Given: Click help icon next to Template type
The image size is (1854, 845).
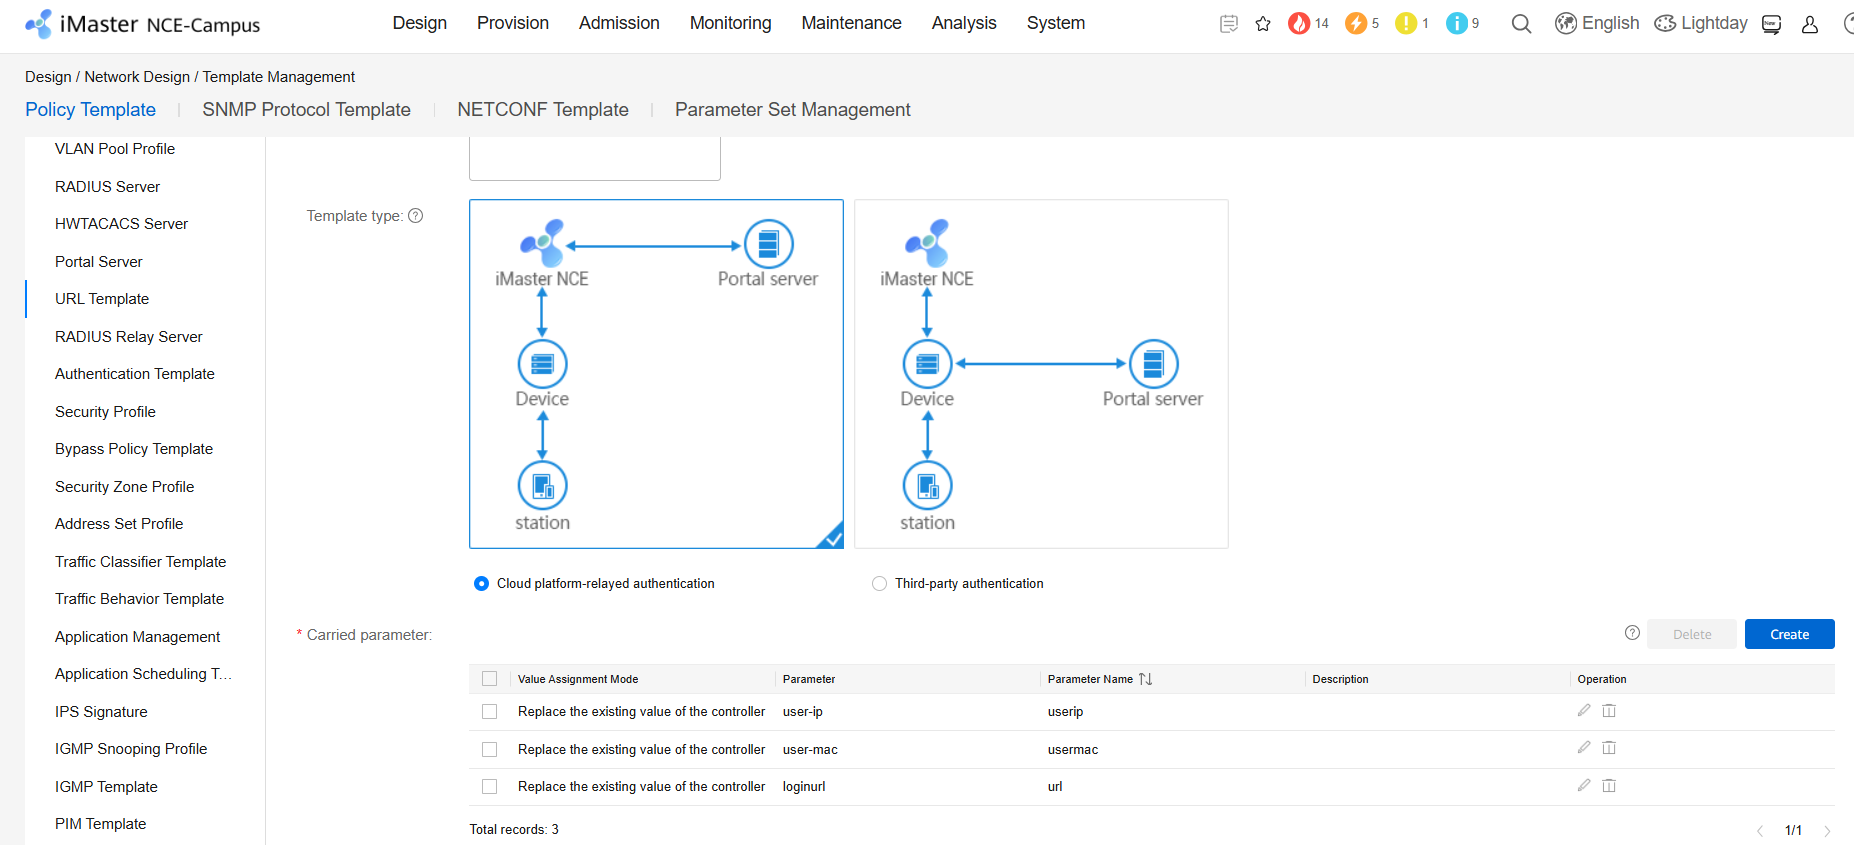Looking at the screenshot, I should 416,216.
